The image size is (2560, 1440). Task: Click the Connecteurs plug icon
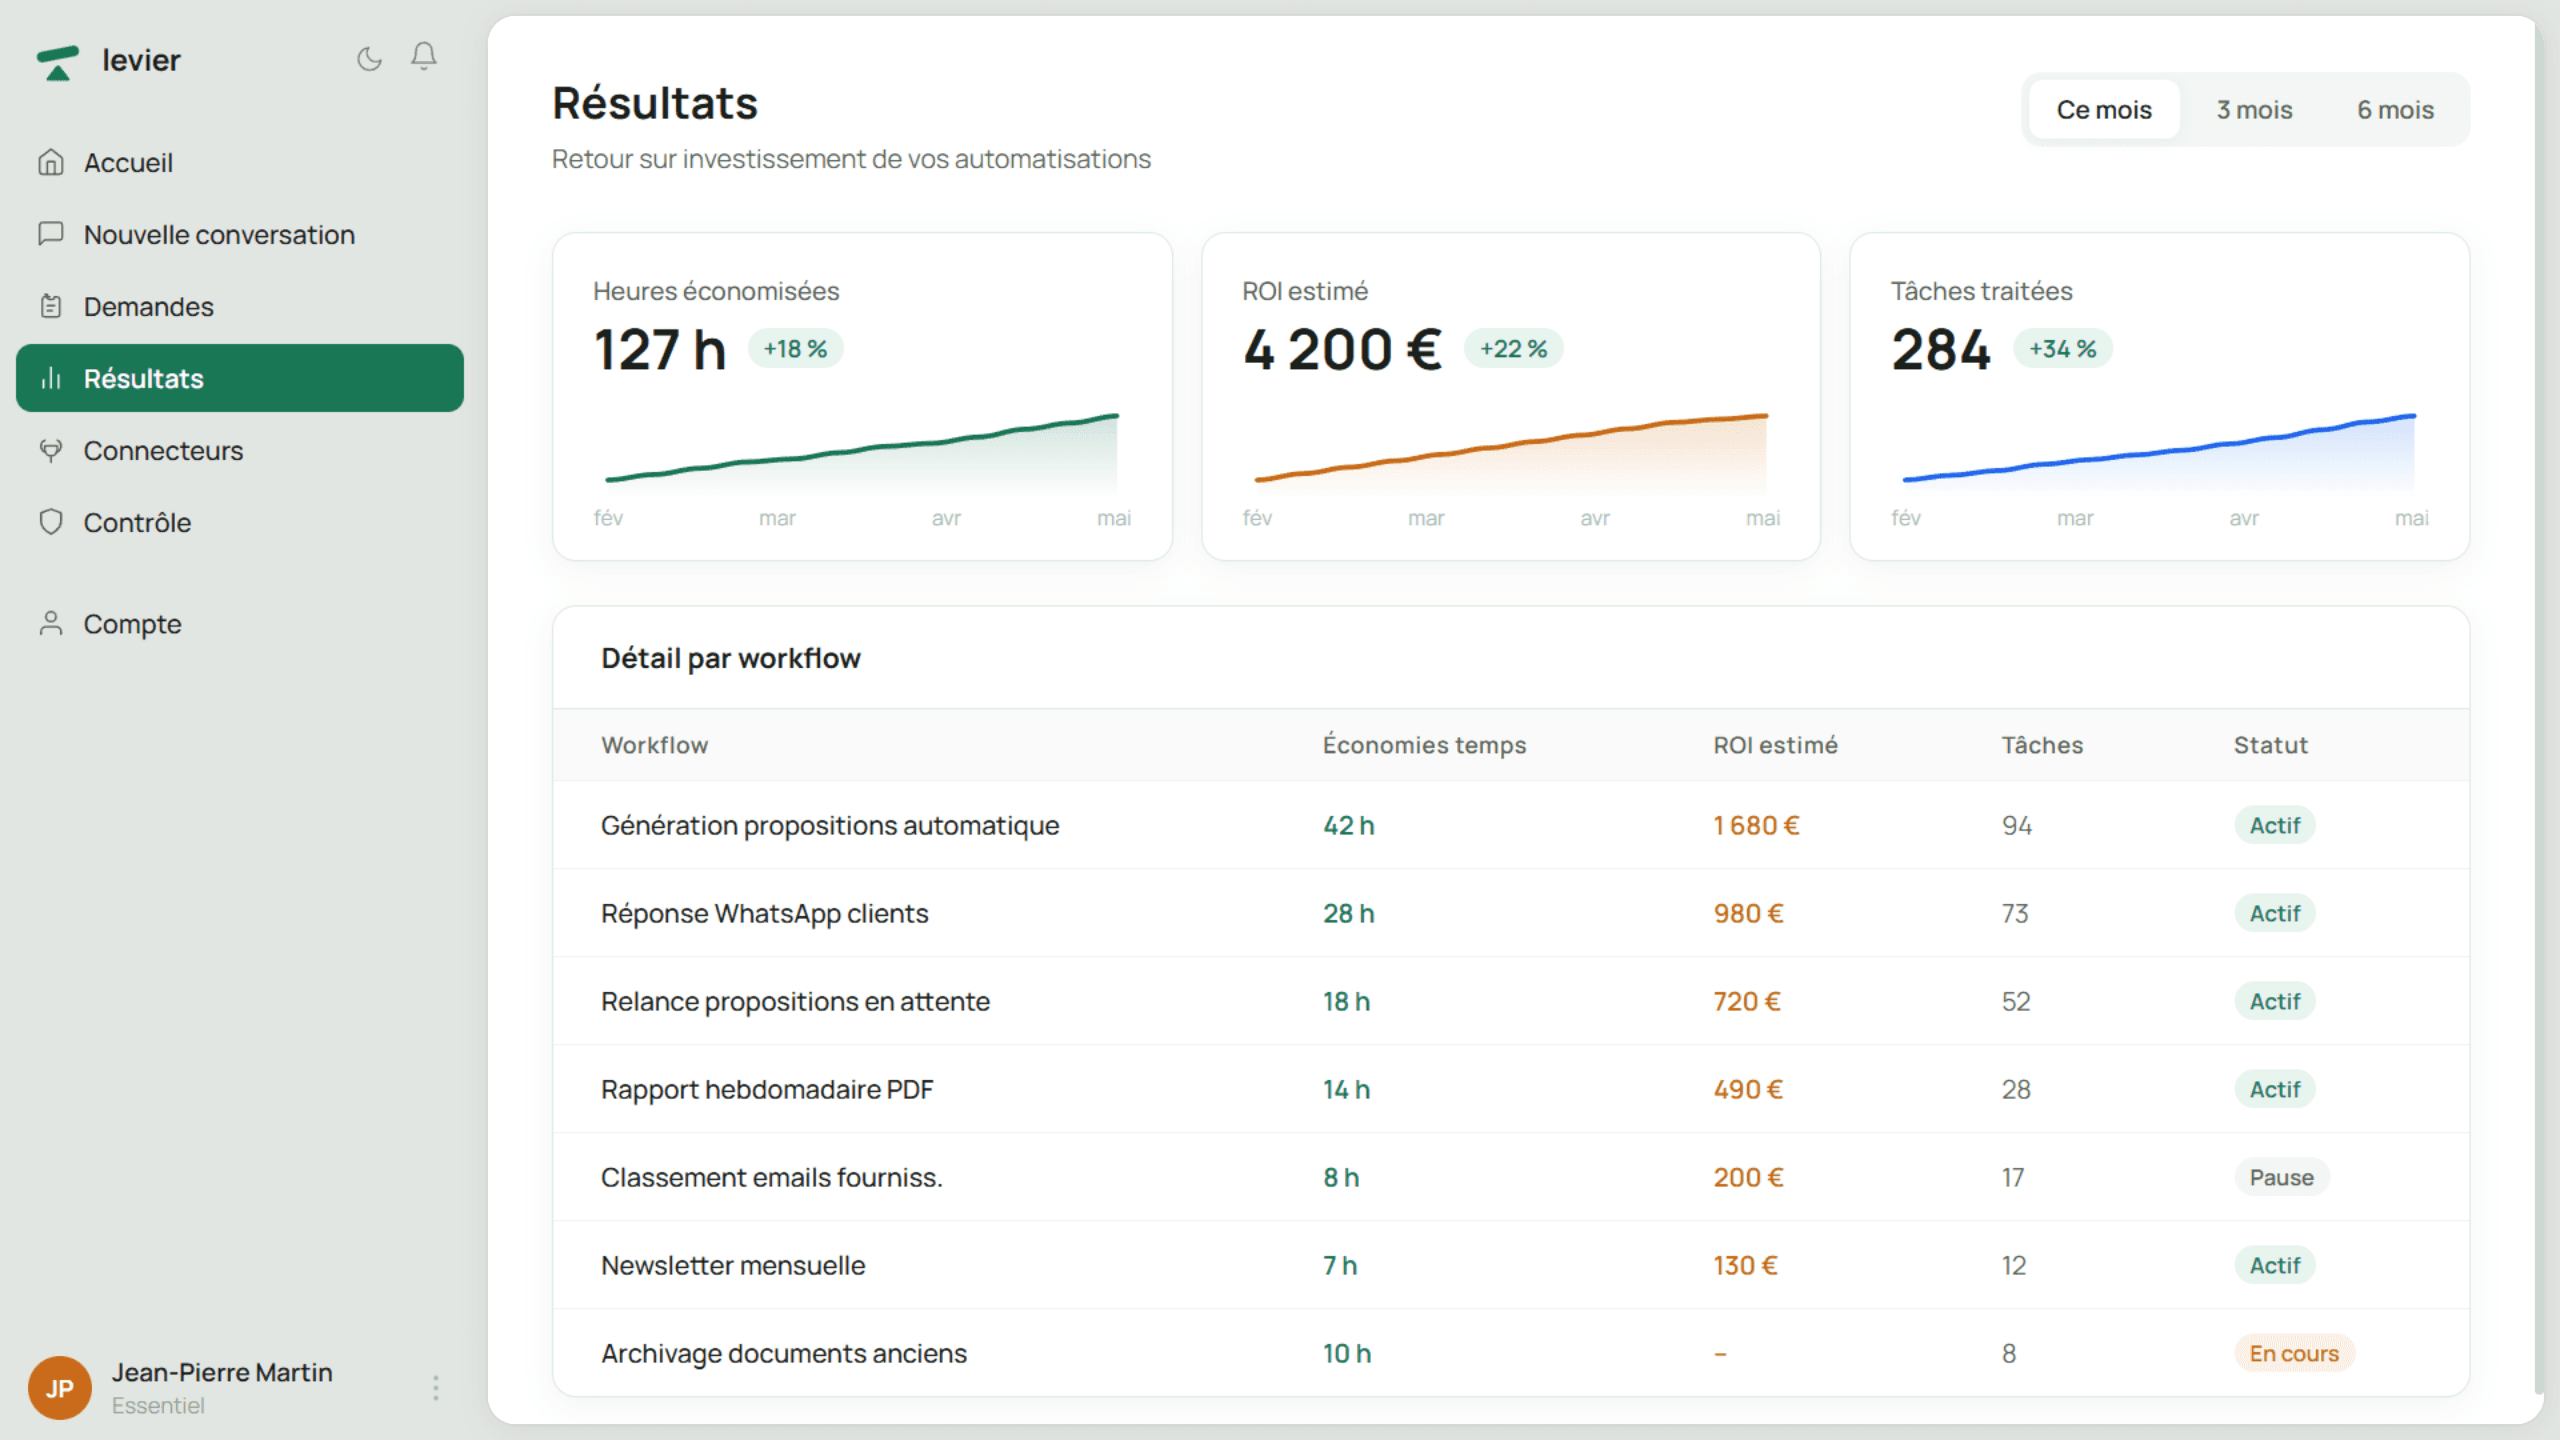pyautogui.click(x=51, y=450)
